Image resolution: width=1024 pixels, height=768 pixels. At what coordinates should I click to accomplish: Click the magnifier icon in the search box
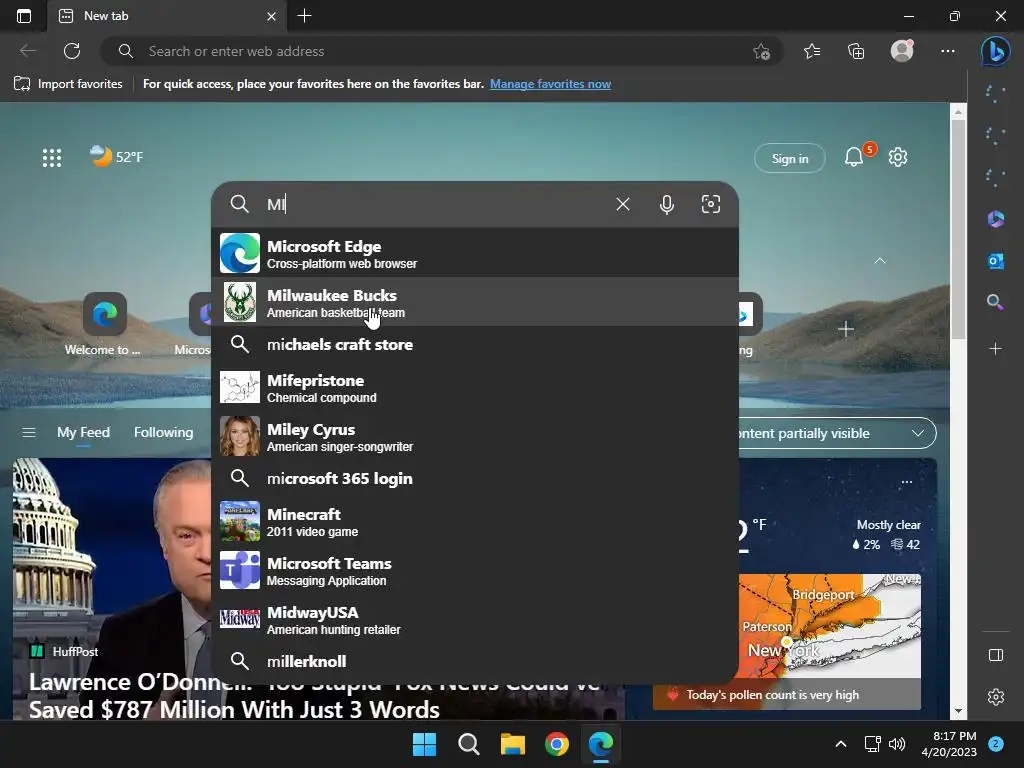tap(240, 204)
